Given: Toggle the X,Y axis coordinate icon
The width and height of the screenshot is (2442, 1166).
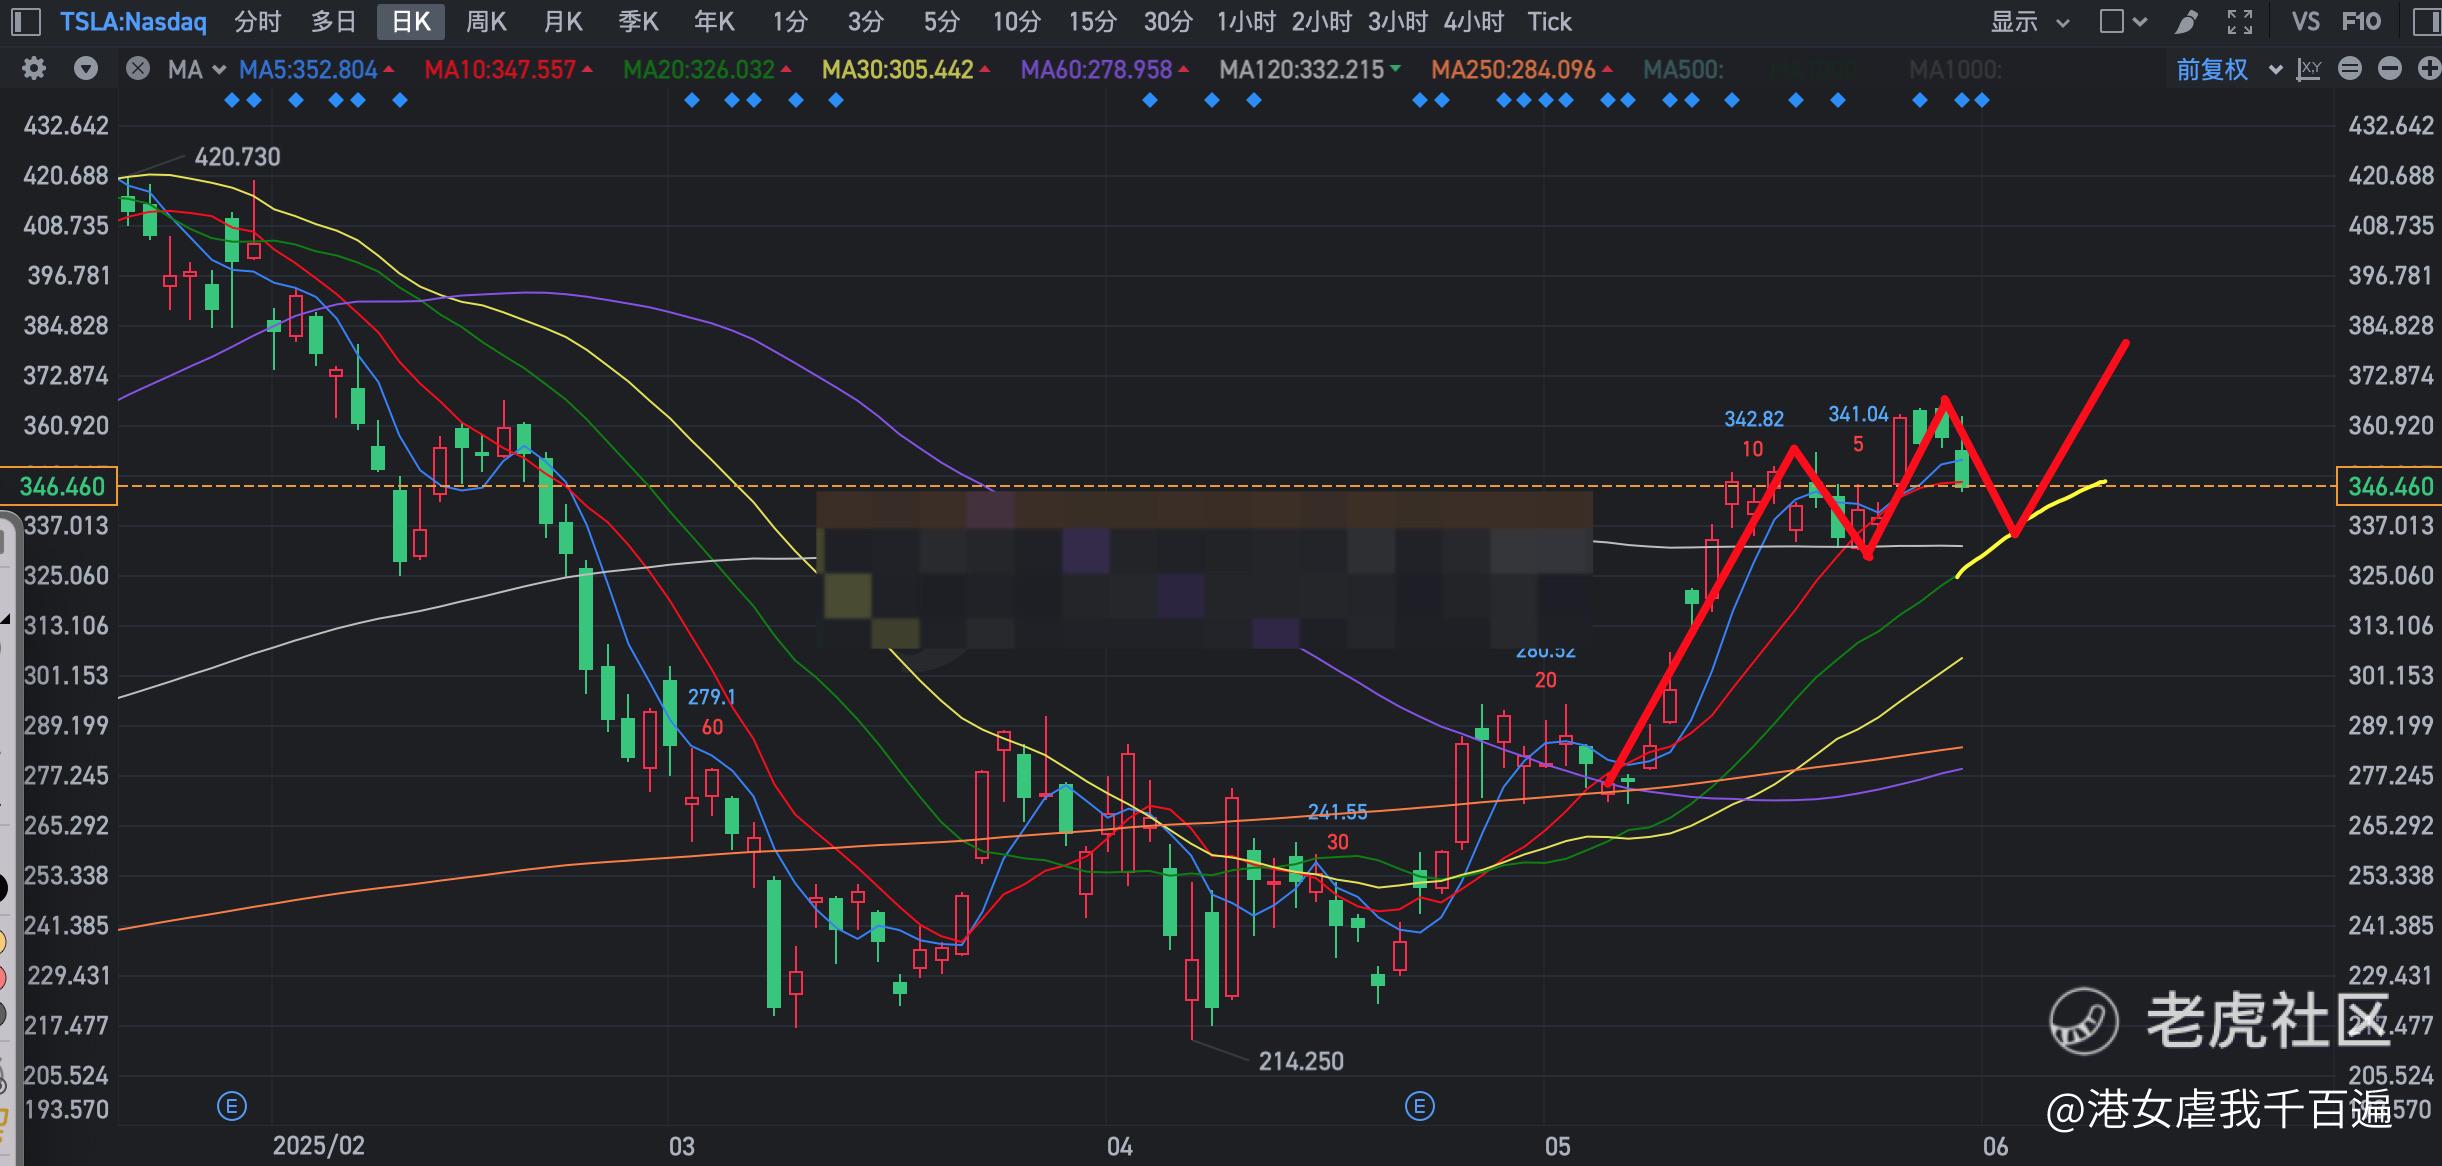Looking at the screenshot, I should pyautogui.click(x=2309, y=69).
